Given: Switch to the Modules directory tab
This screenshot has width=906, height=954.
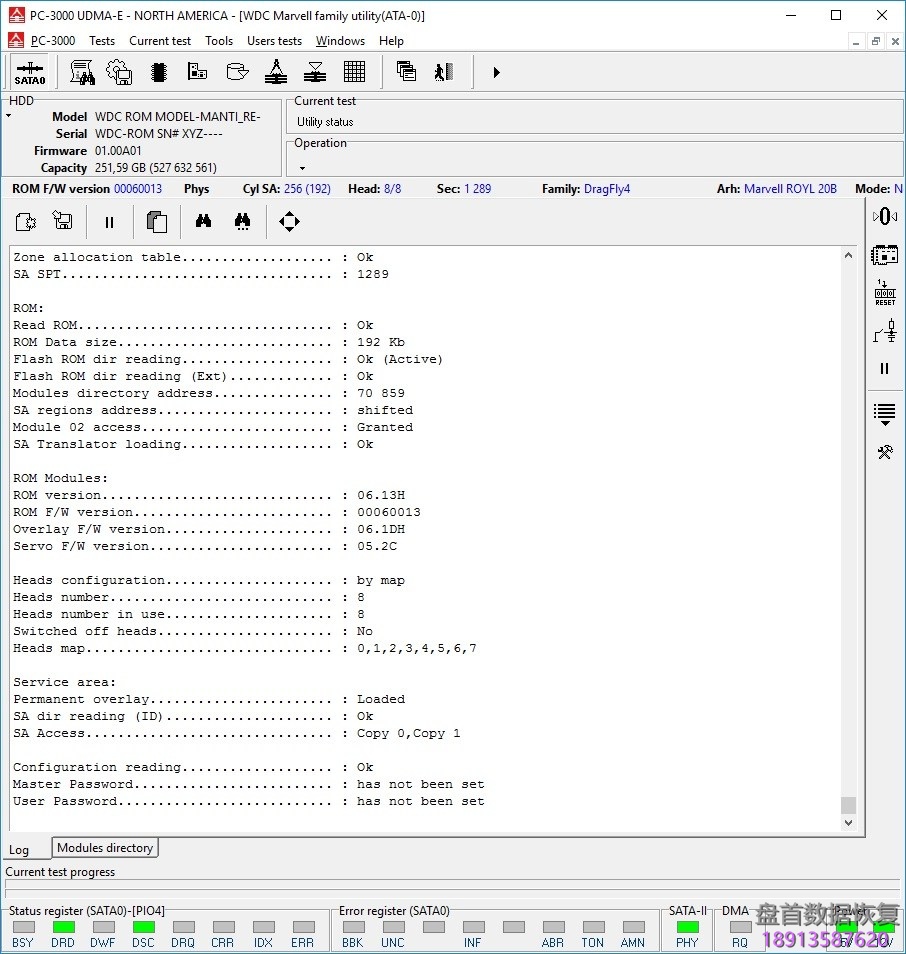Looking at the screenshot, I should pyautogui.click(x=105, y=848).
